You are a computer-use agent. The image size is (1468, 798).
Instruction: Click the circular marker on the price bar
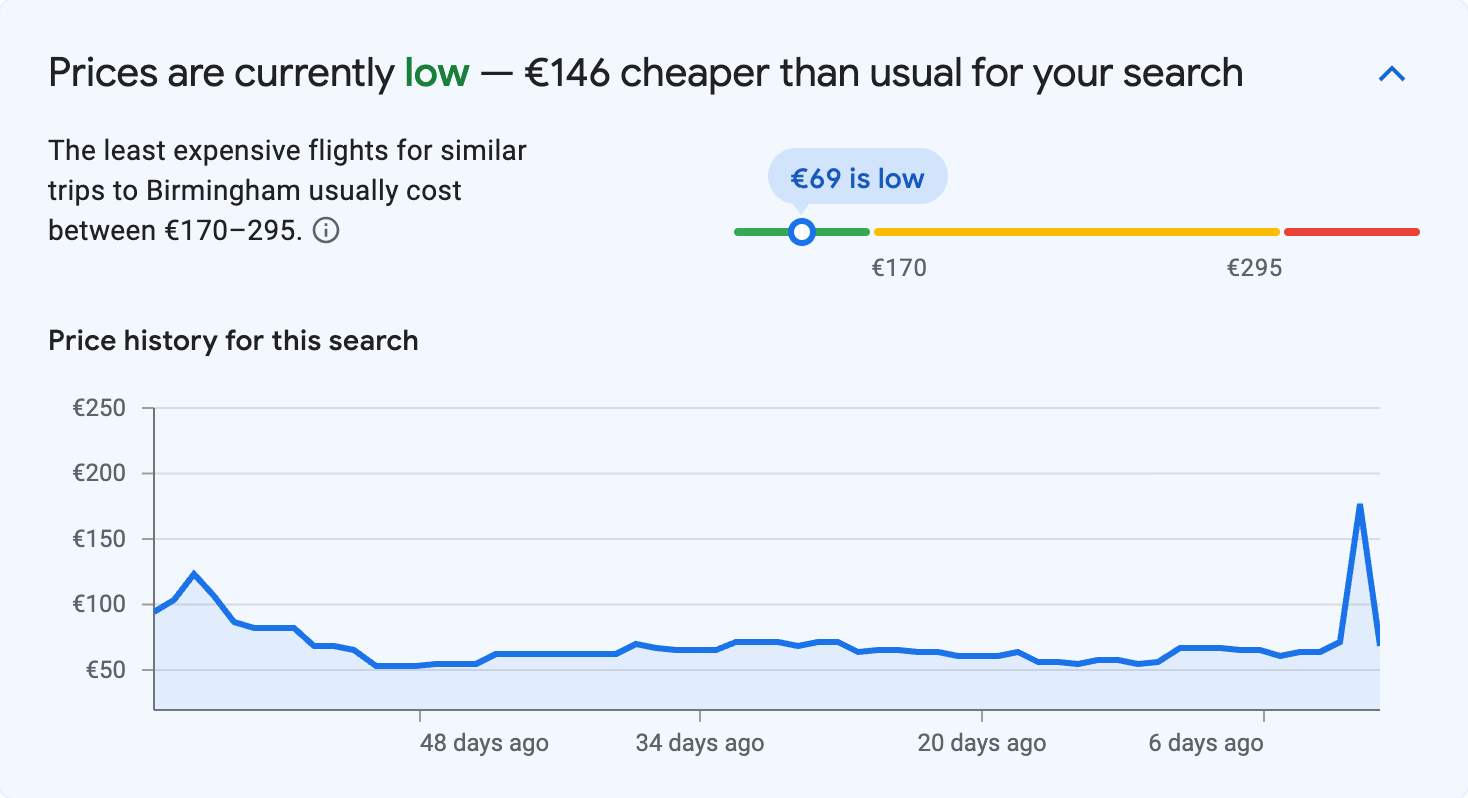(801, 231)
